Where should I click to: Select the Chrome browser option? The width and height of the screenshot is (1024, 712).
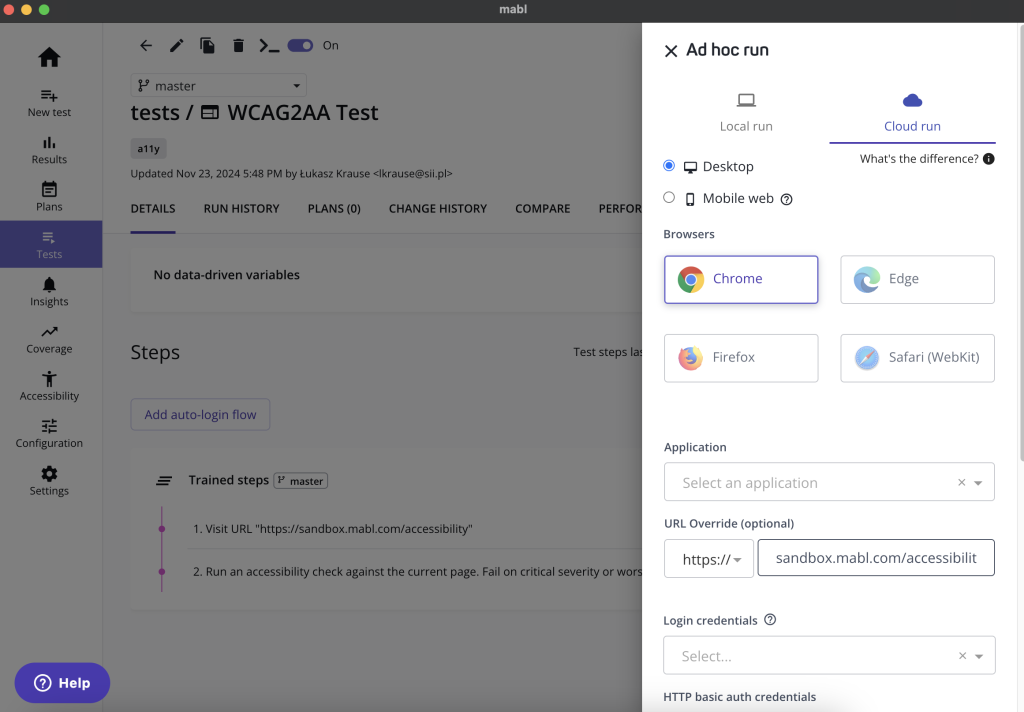pos(741,280)
